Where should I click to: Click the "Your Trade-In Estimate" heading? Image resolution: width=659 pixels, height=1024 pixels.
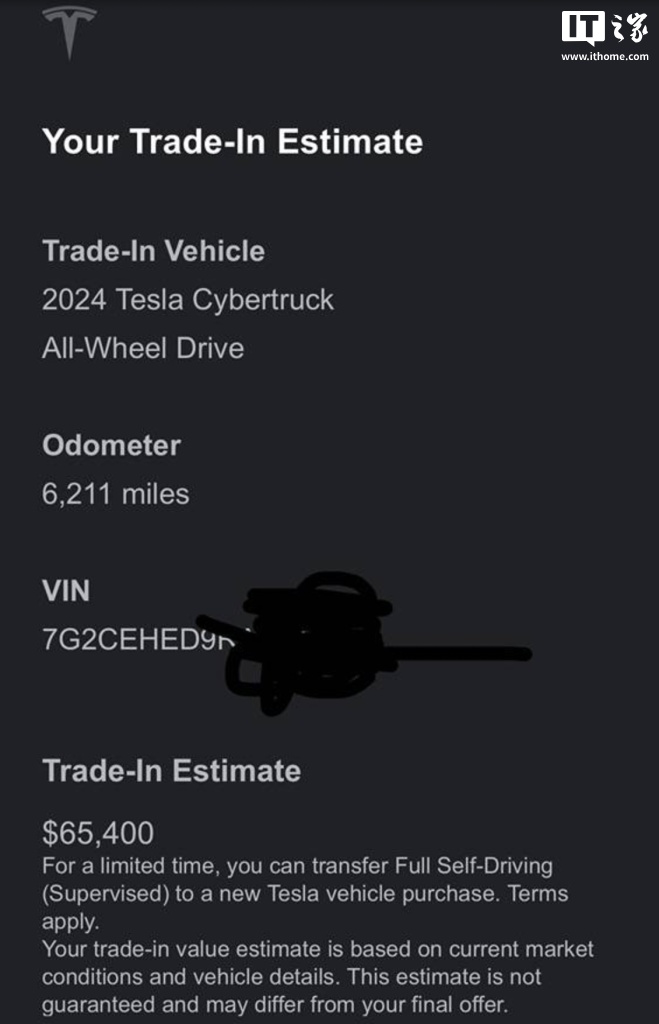(232, 141)
